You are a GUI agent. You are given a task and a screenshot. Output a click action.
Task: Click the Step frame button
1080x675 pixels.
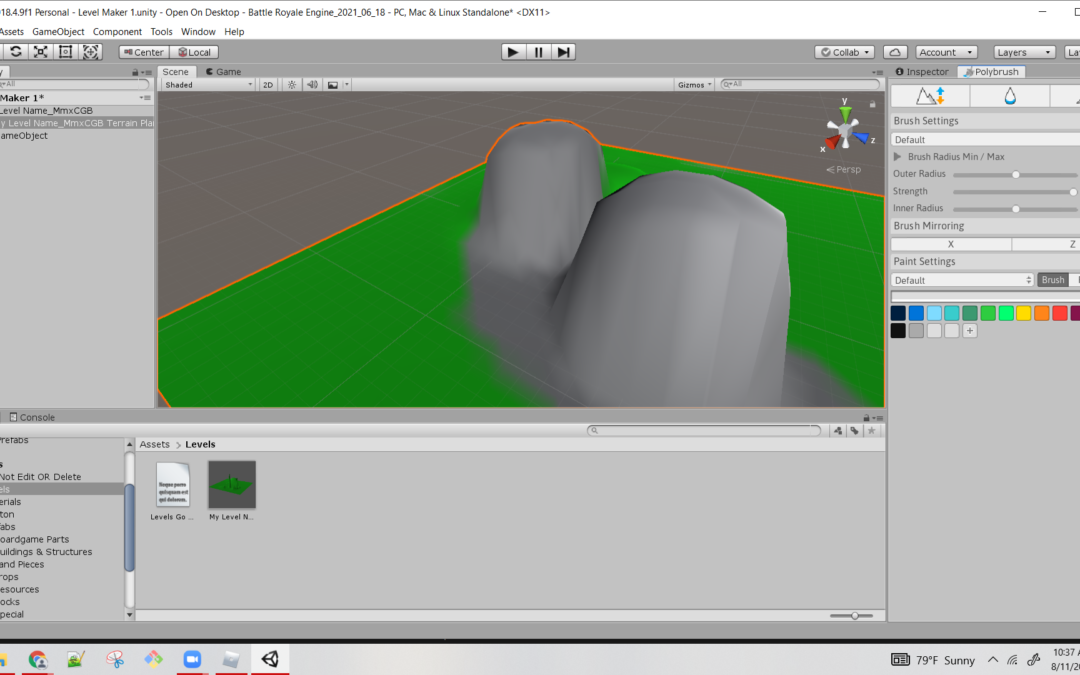point(563,52)
